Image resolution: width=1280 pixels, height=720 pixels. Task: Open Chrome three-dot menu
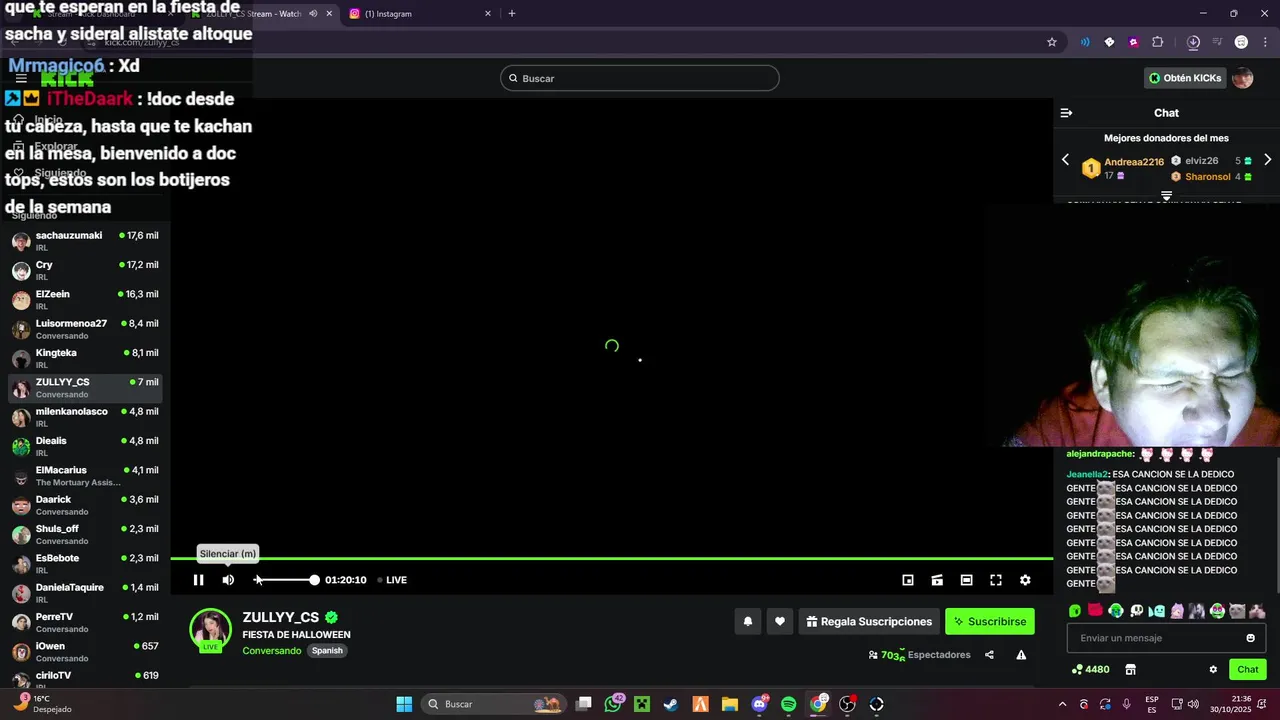click(1263, 42)
